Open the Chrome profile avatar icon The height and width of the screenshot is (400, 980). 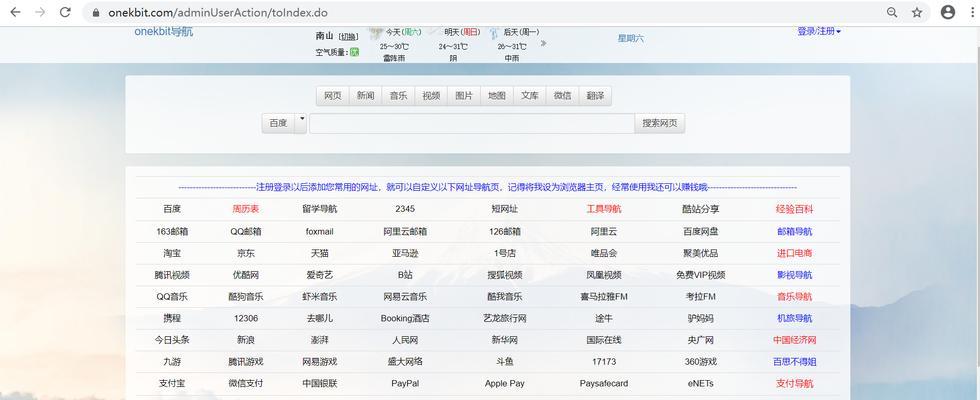[948, 12]
